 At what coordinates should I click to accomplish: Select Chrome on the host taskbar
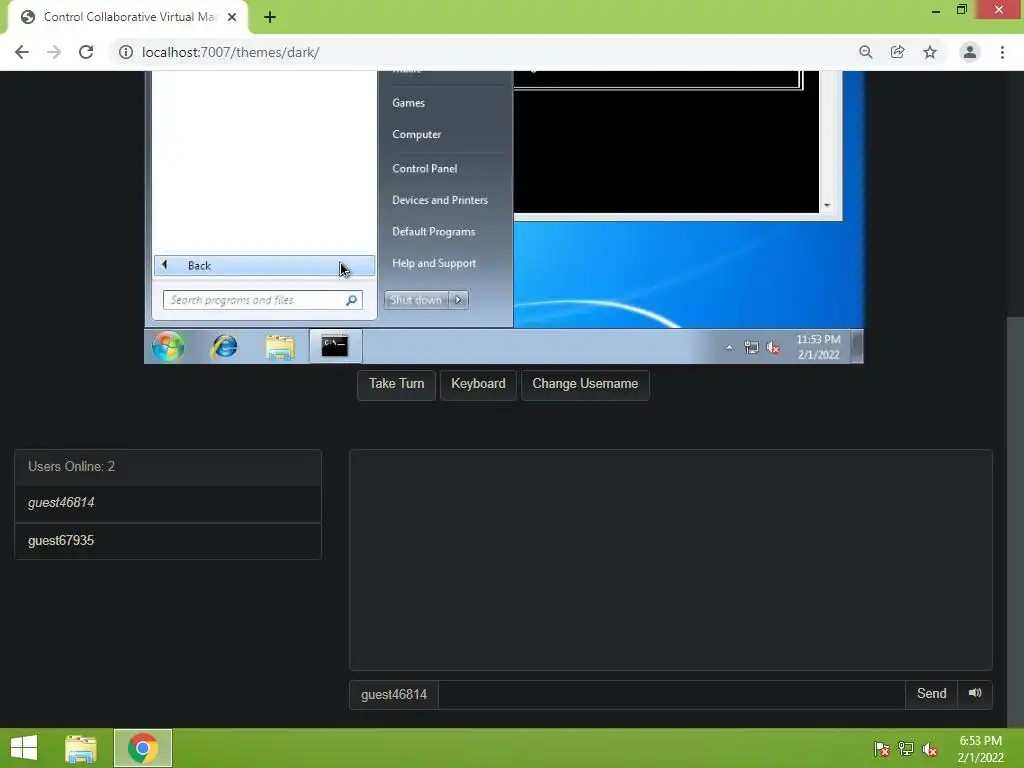coord(143,748)
